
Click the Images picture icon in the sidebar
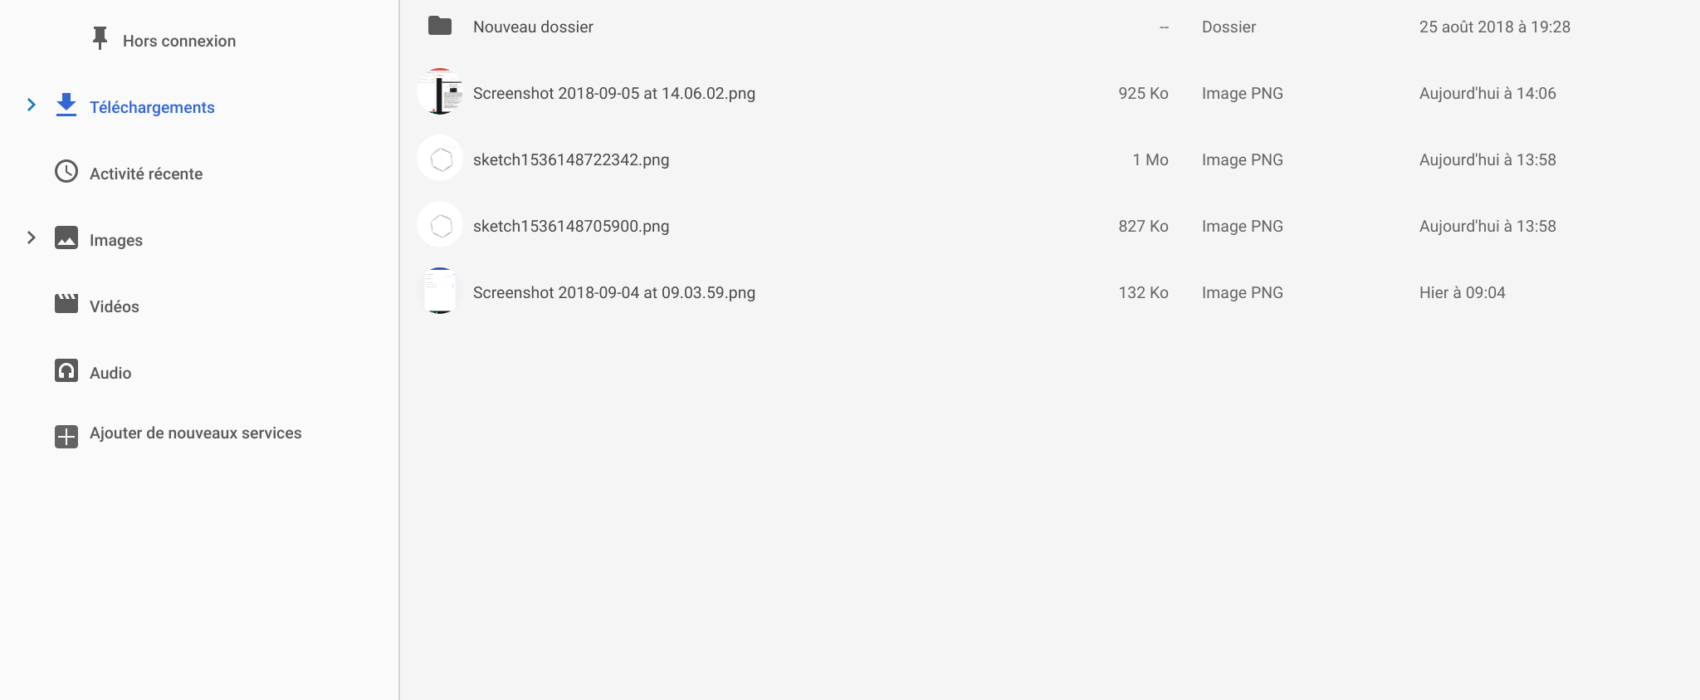coord(66,238)
